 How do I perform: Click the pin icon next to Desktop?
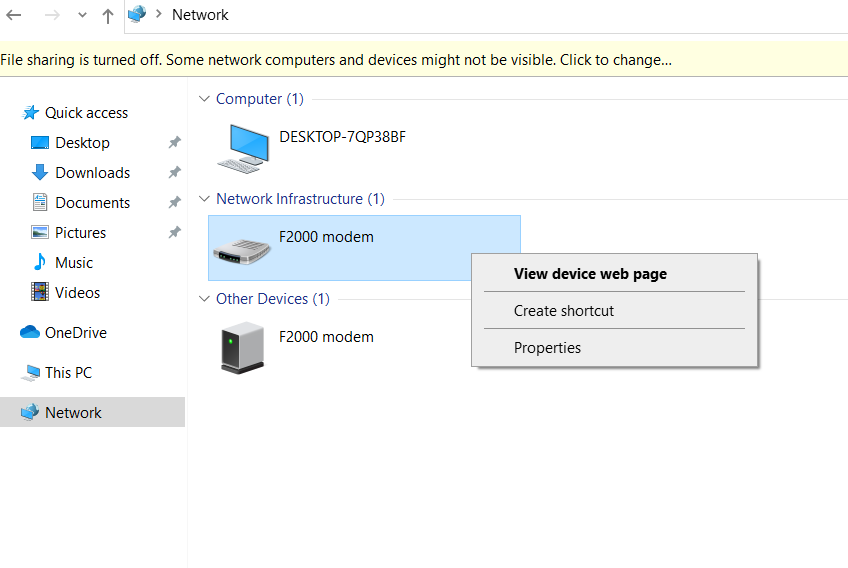click(174, 142)
